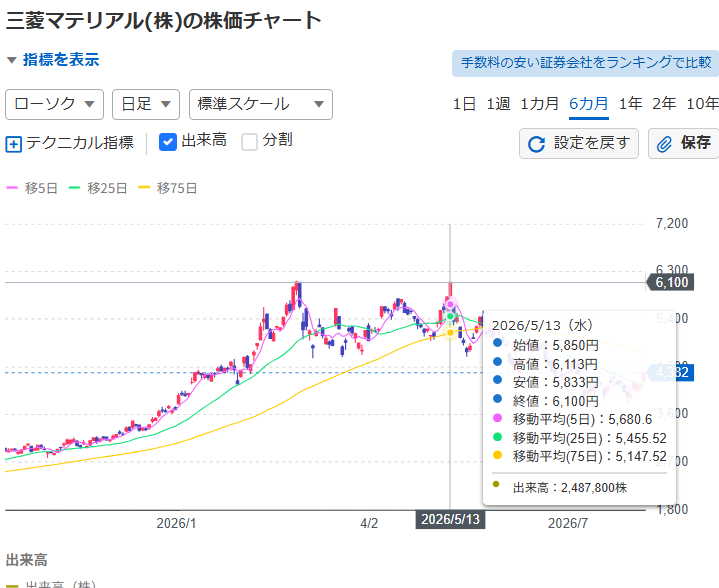The image size is (719, 588).
Task: Open the 日足 interval dropdown
Action: (x=146, y=105)
